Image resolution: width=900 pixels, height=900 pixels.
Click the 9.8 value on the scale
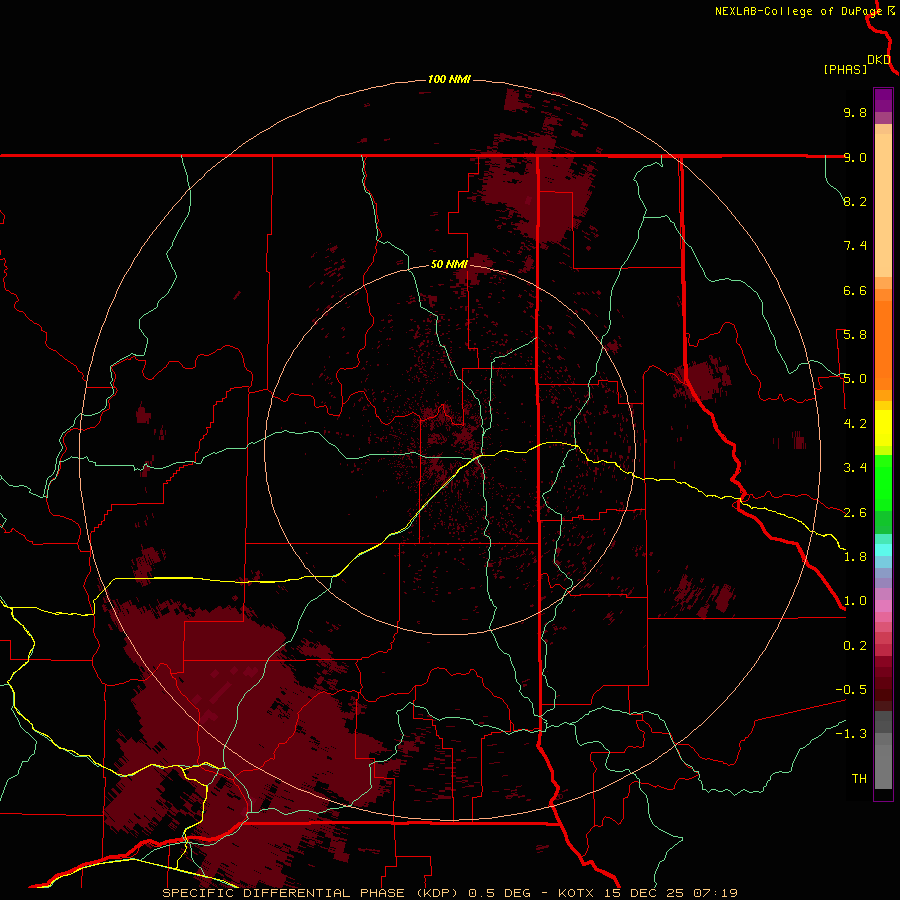855,112
